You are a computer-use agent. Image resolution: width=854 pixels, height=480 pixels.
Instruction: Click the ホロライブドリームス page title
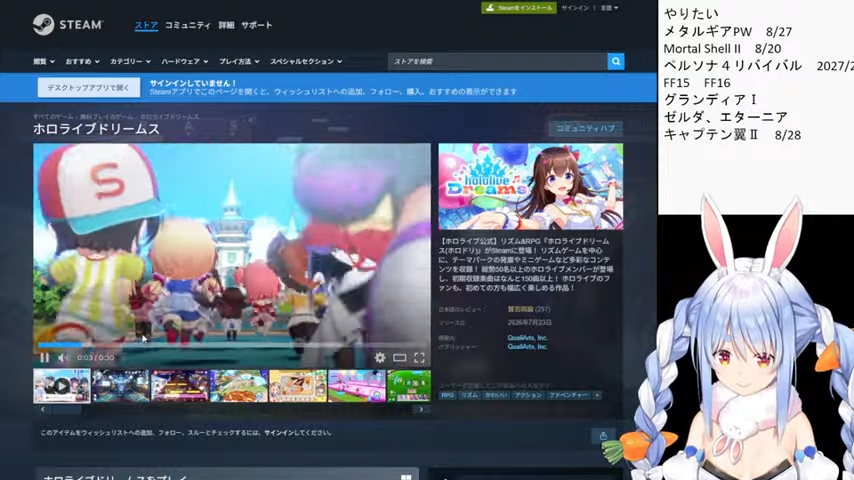pos(96,129)
